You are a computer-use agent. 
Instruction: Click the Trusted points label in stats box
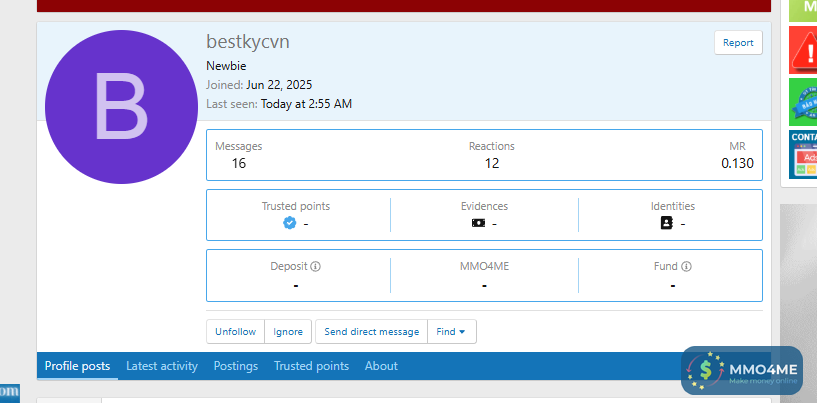click(x=296, y=206)
